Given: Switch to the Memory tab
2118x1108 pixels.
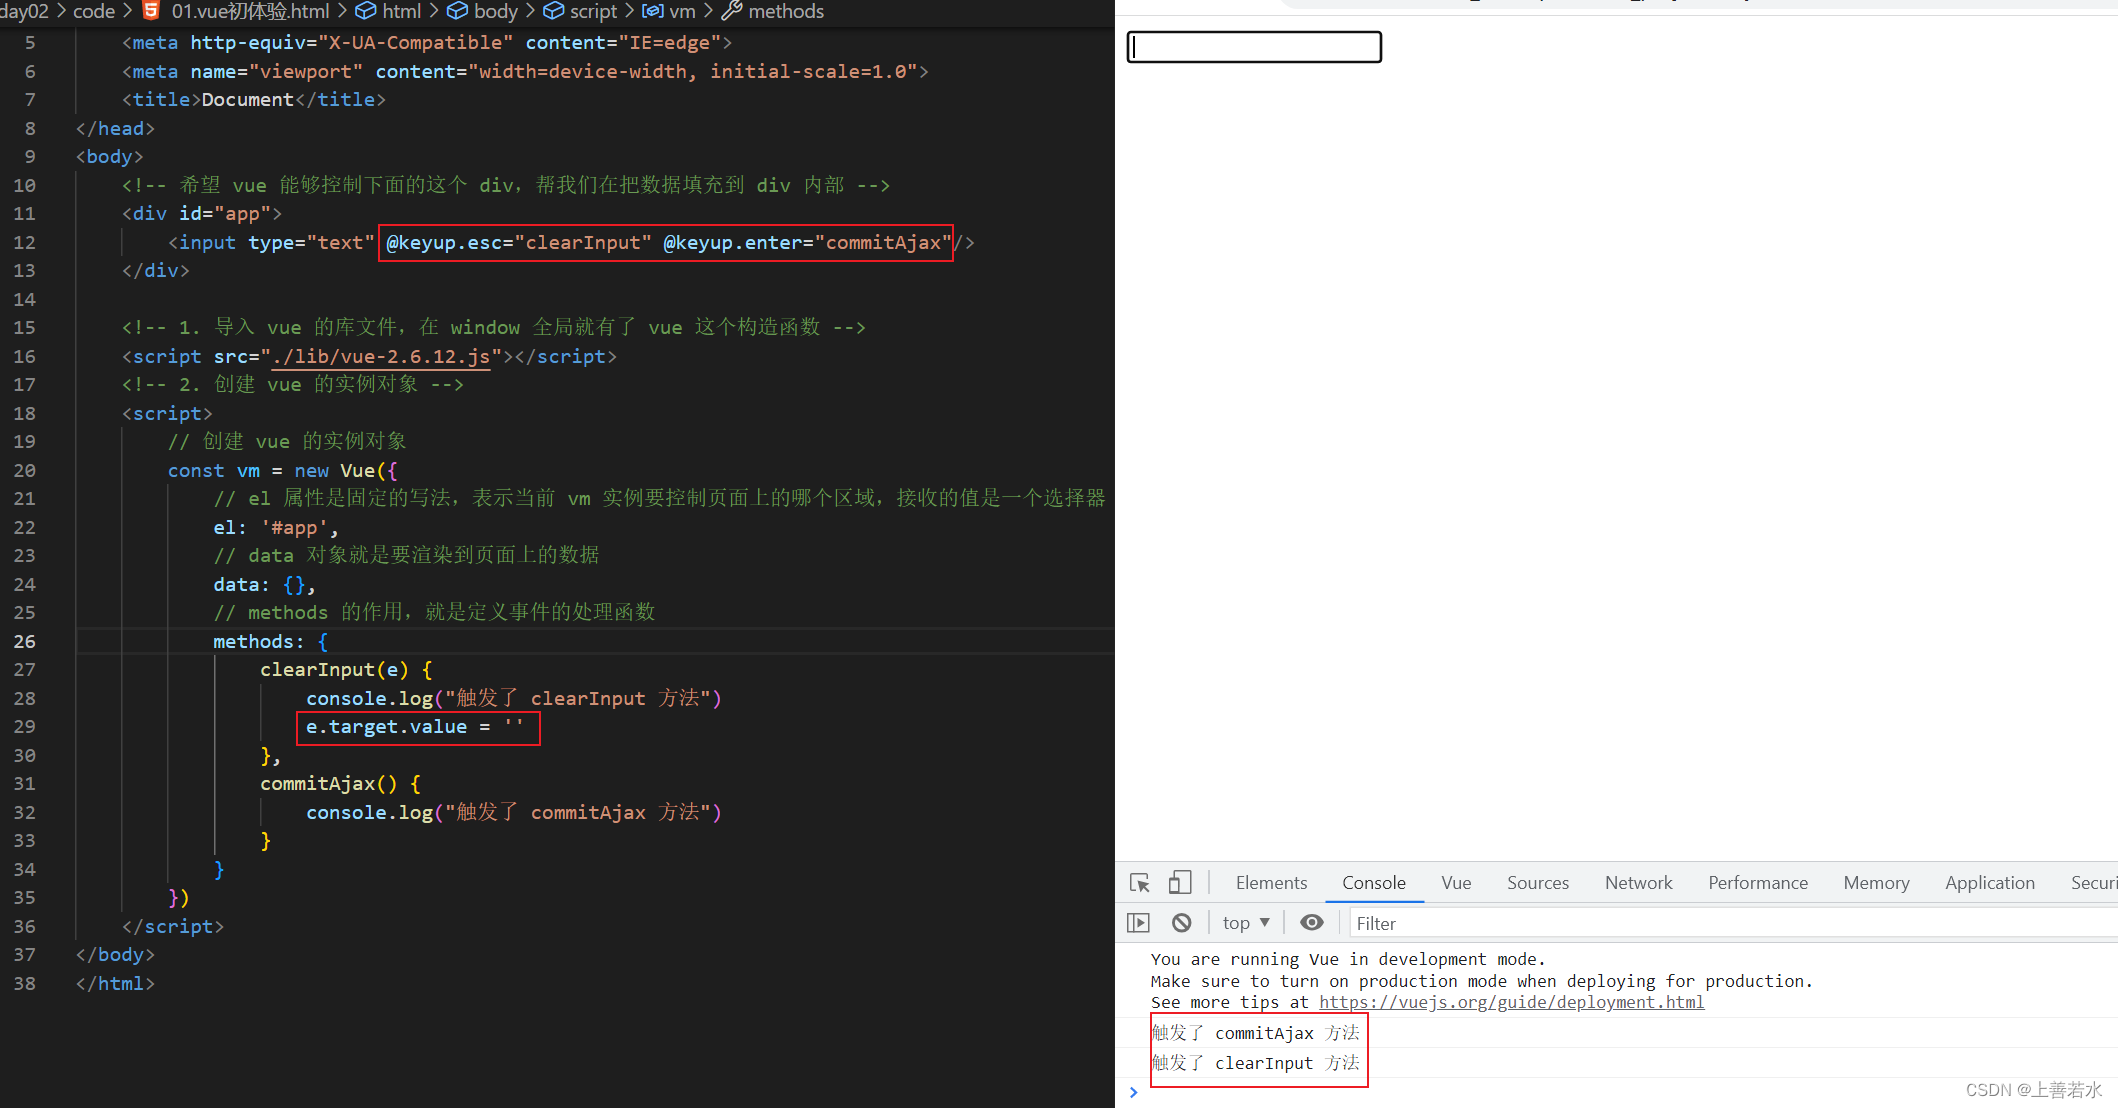Looking at the screenshot, I should pyautogui.click(x=1876, y=883).
